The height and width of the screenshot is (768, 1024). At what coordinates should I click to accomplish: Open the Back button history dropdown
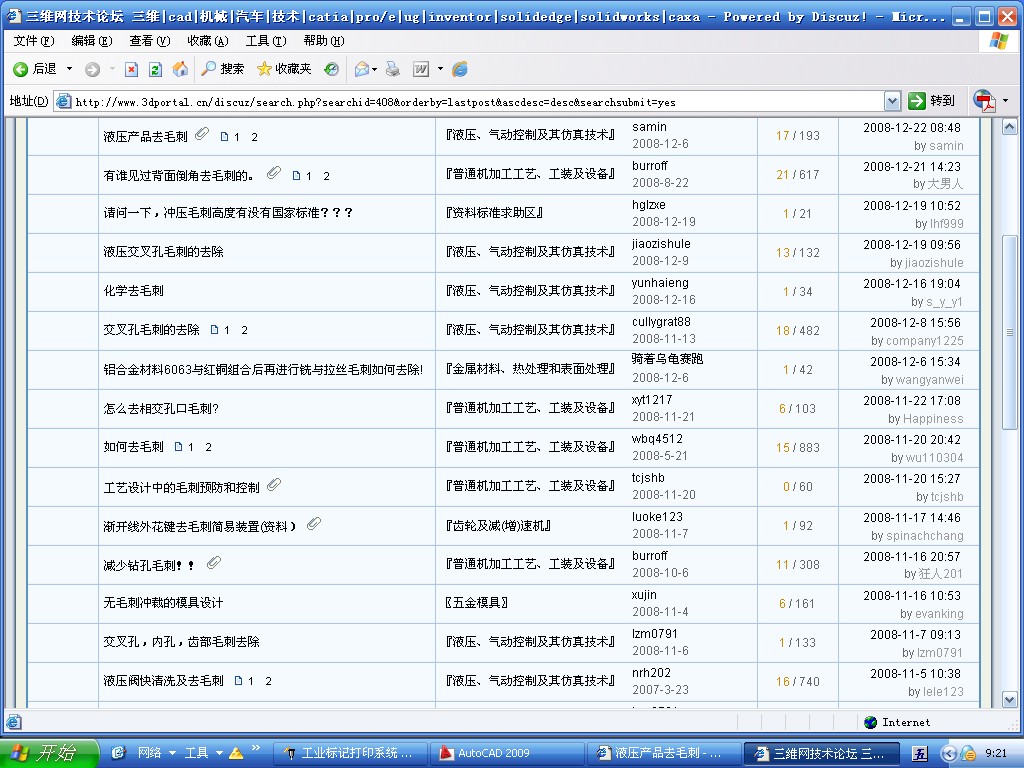tap(69, 69)
